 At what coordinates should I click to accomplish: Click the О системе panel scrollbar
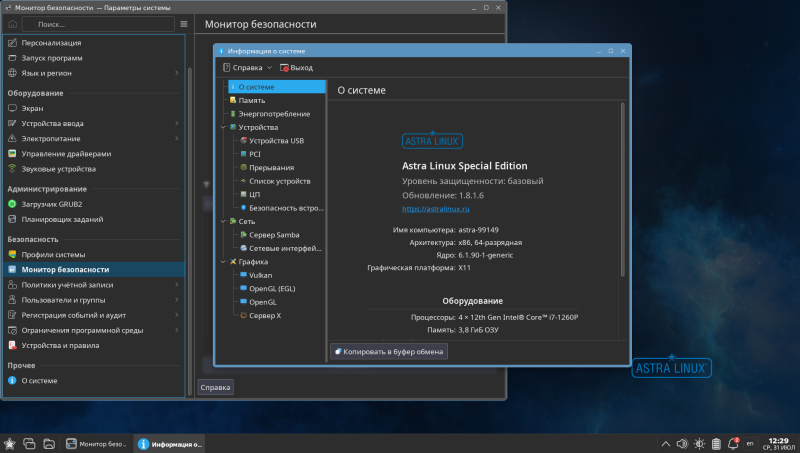click(x=622, y=190)
